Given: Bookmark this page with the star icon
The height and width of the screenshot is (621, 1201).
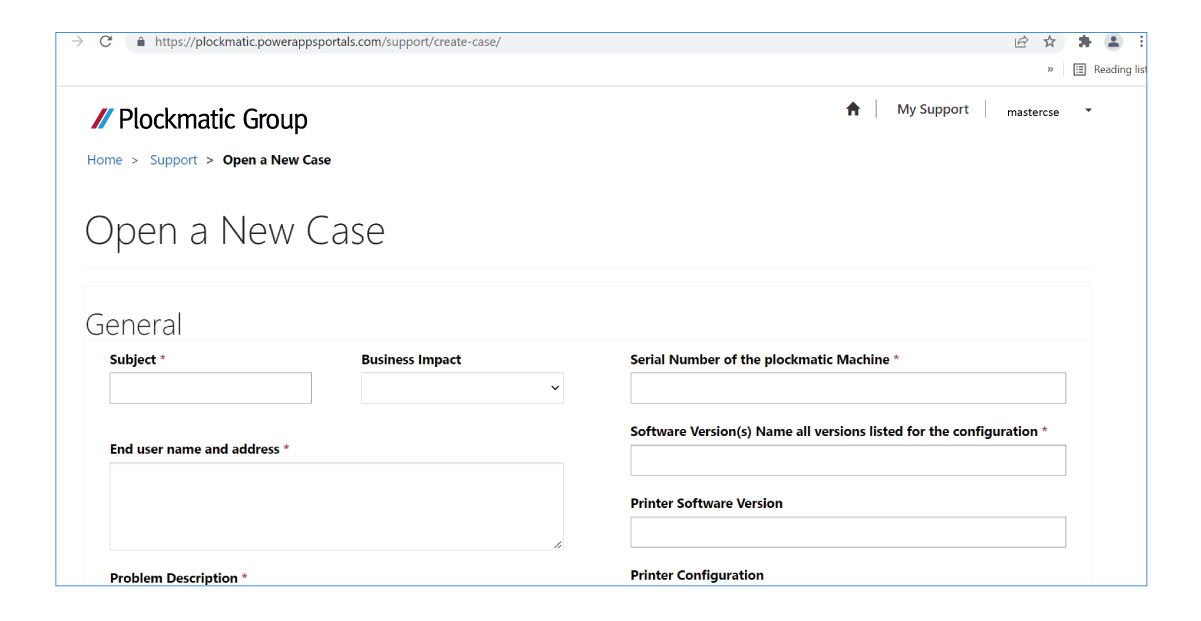Looking at the screenshot, I should [x=1048, y=42].
